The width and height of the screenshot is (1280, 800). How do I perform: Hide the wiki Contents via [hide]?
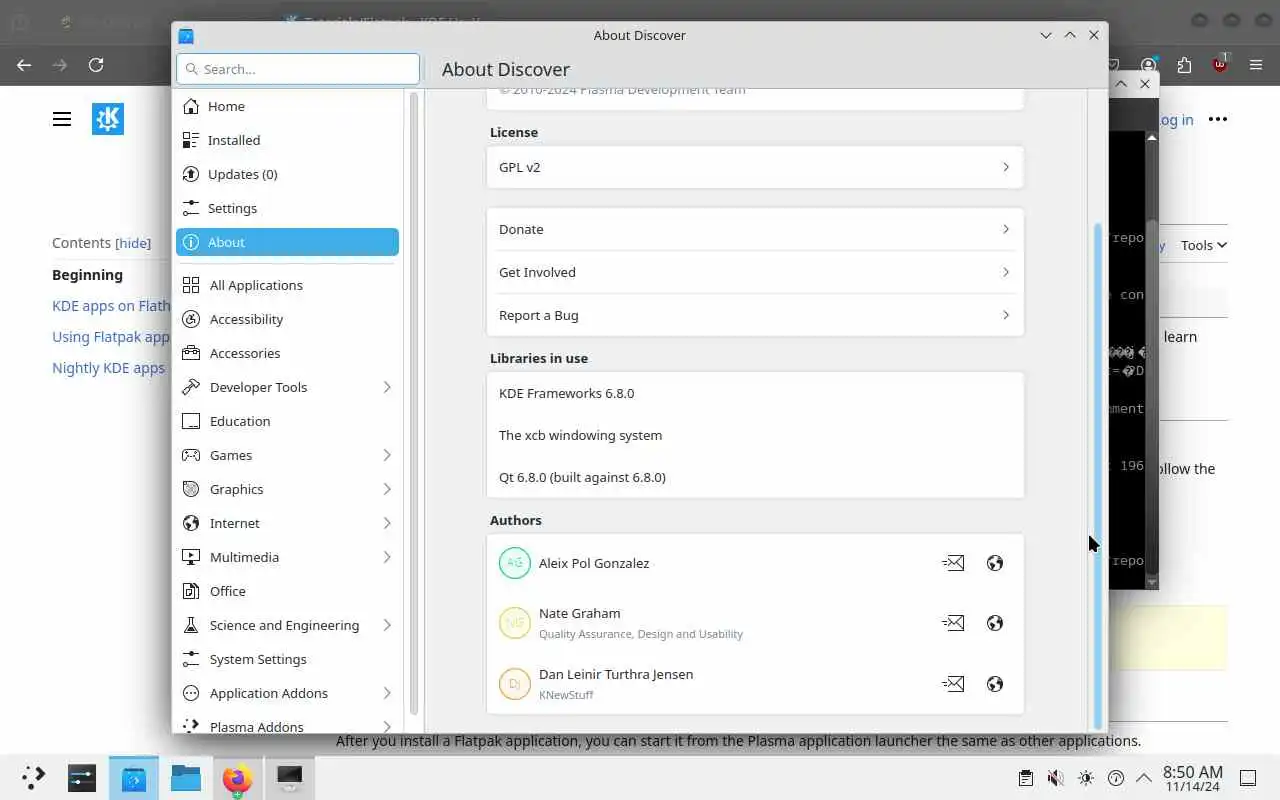[133, 243]
